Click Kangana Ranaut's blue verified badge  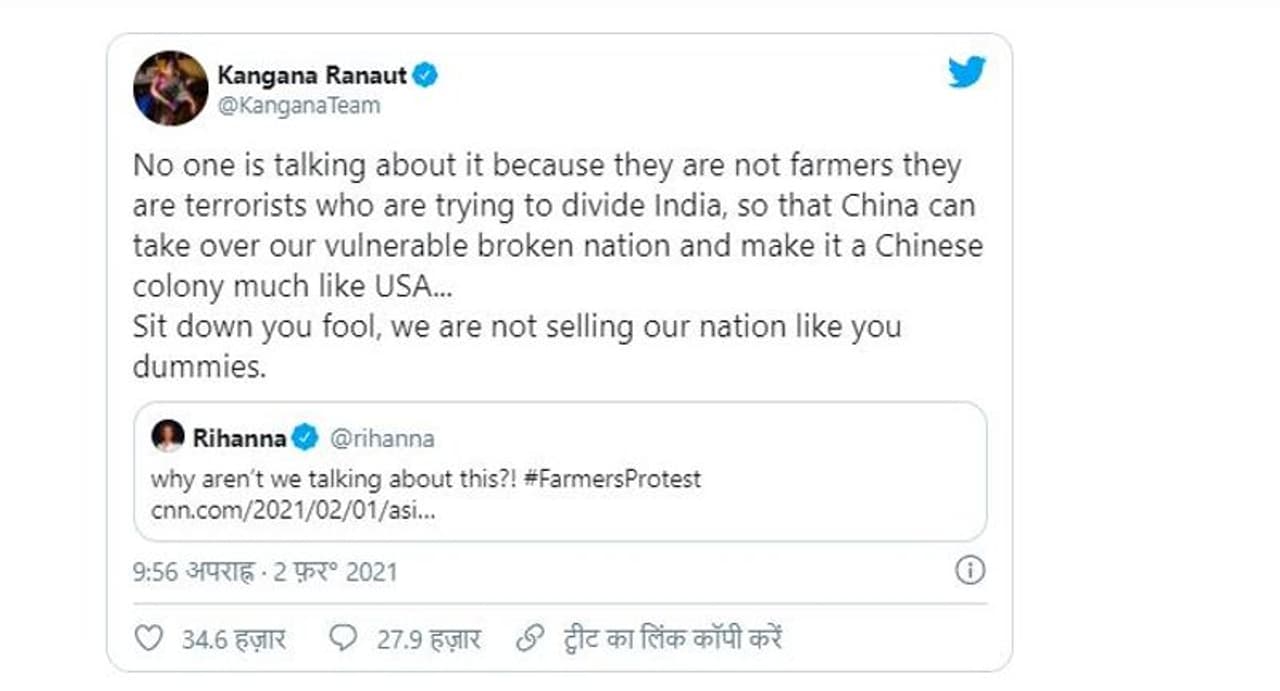pyautogui.click(x=426, y=75)
